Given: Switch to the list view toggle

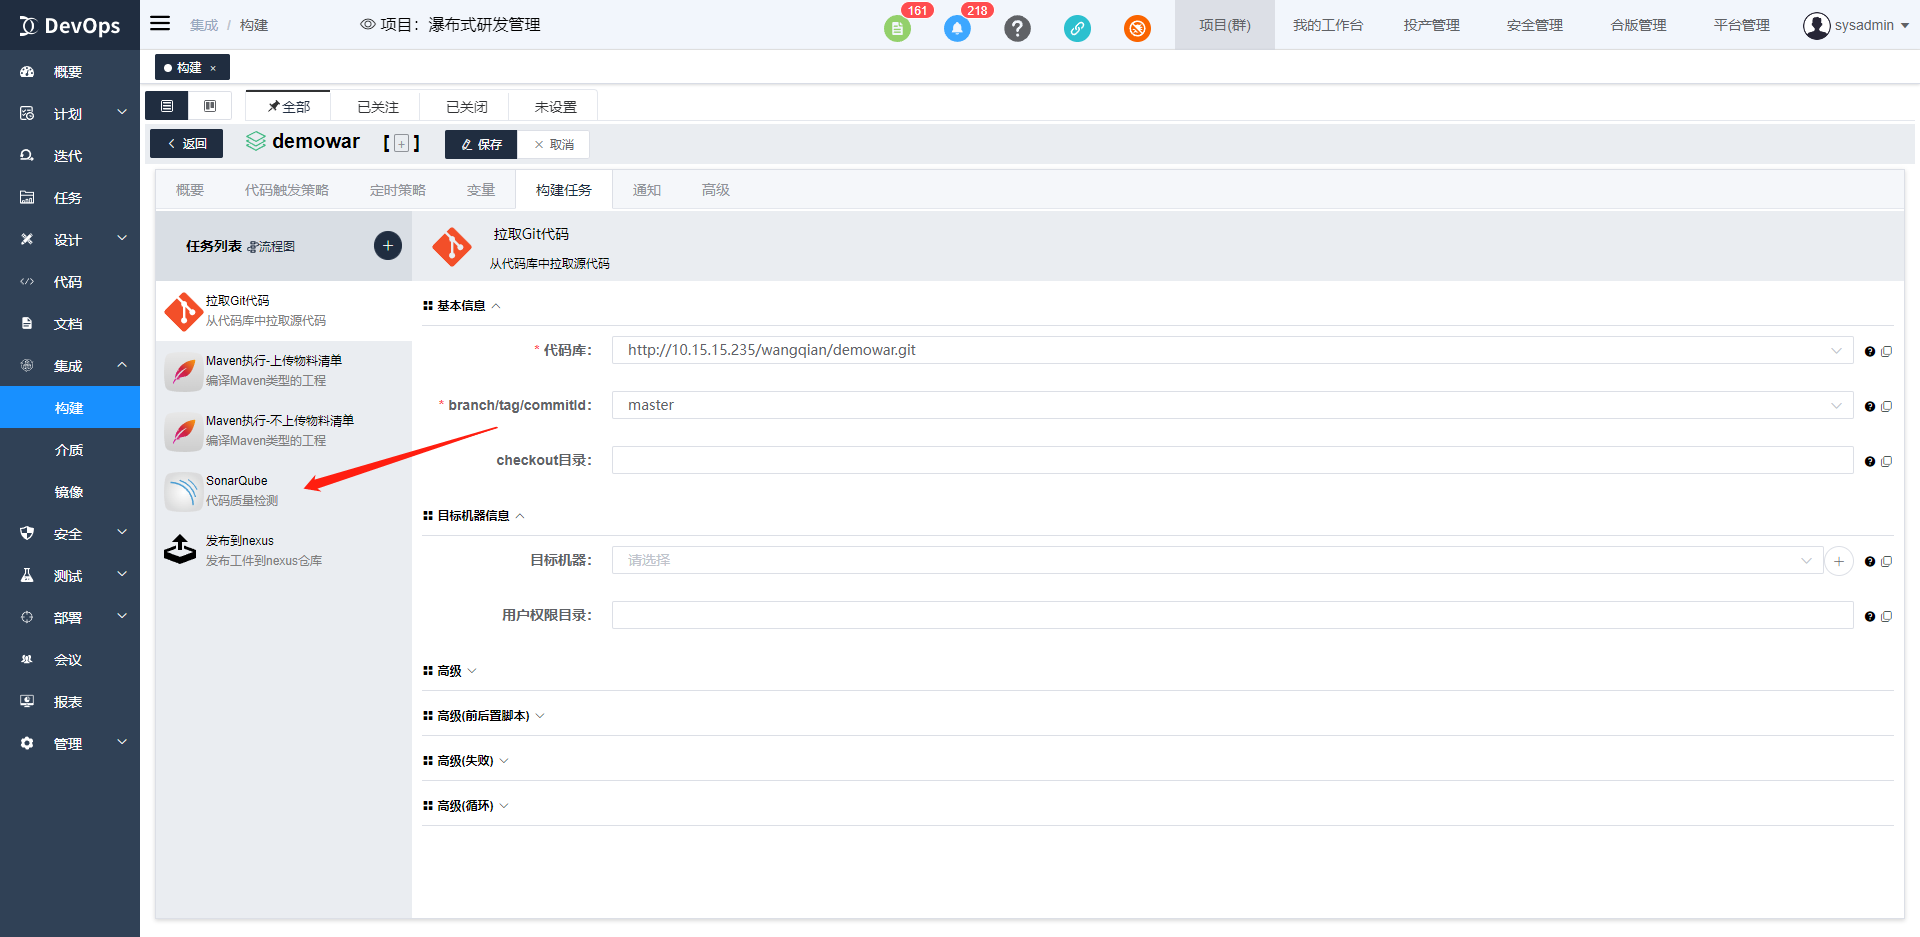Looking at the screenshot, I should [167, 106].
